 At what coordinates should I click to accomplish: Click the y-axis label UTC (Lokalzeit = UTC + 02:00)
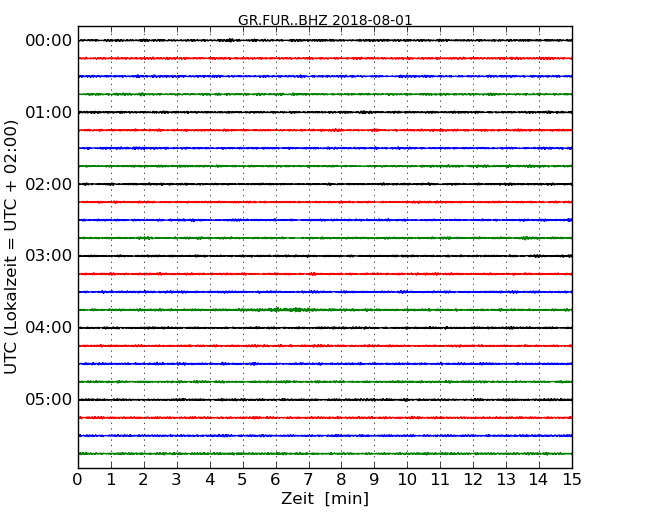10,247
